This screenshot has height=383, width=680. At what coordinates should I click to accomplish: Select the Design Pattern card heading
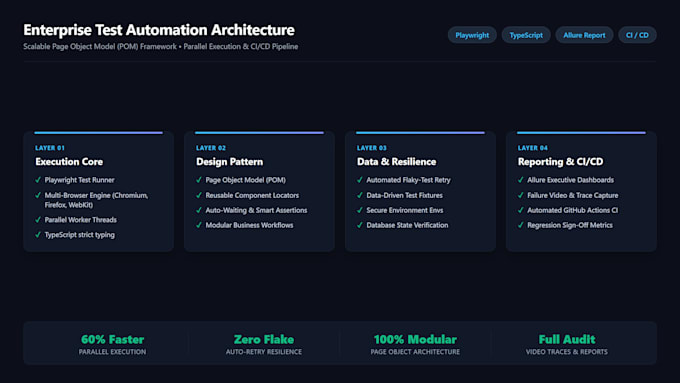tap(229, 162)
